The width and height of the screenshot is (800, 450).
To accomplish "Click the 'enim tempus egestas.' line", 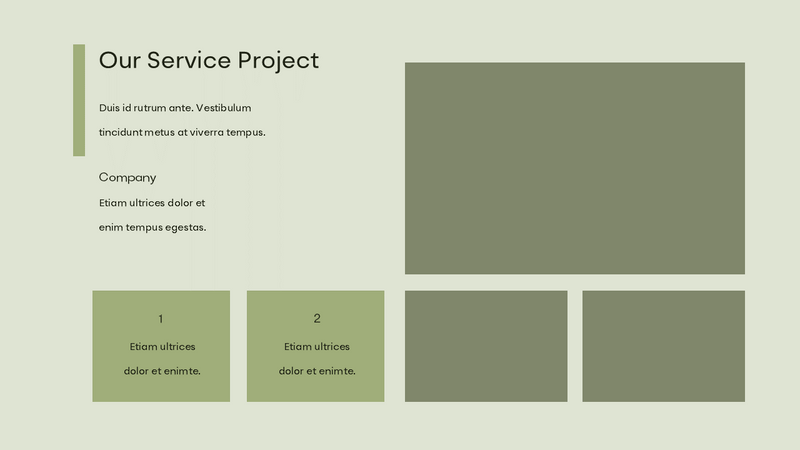I will tap(153, 227).
